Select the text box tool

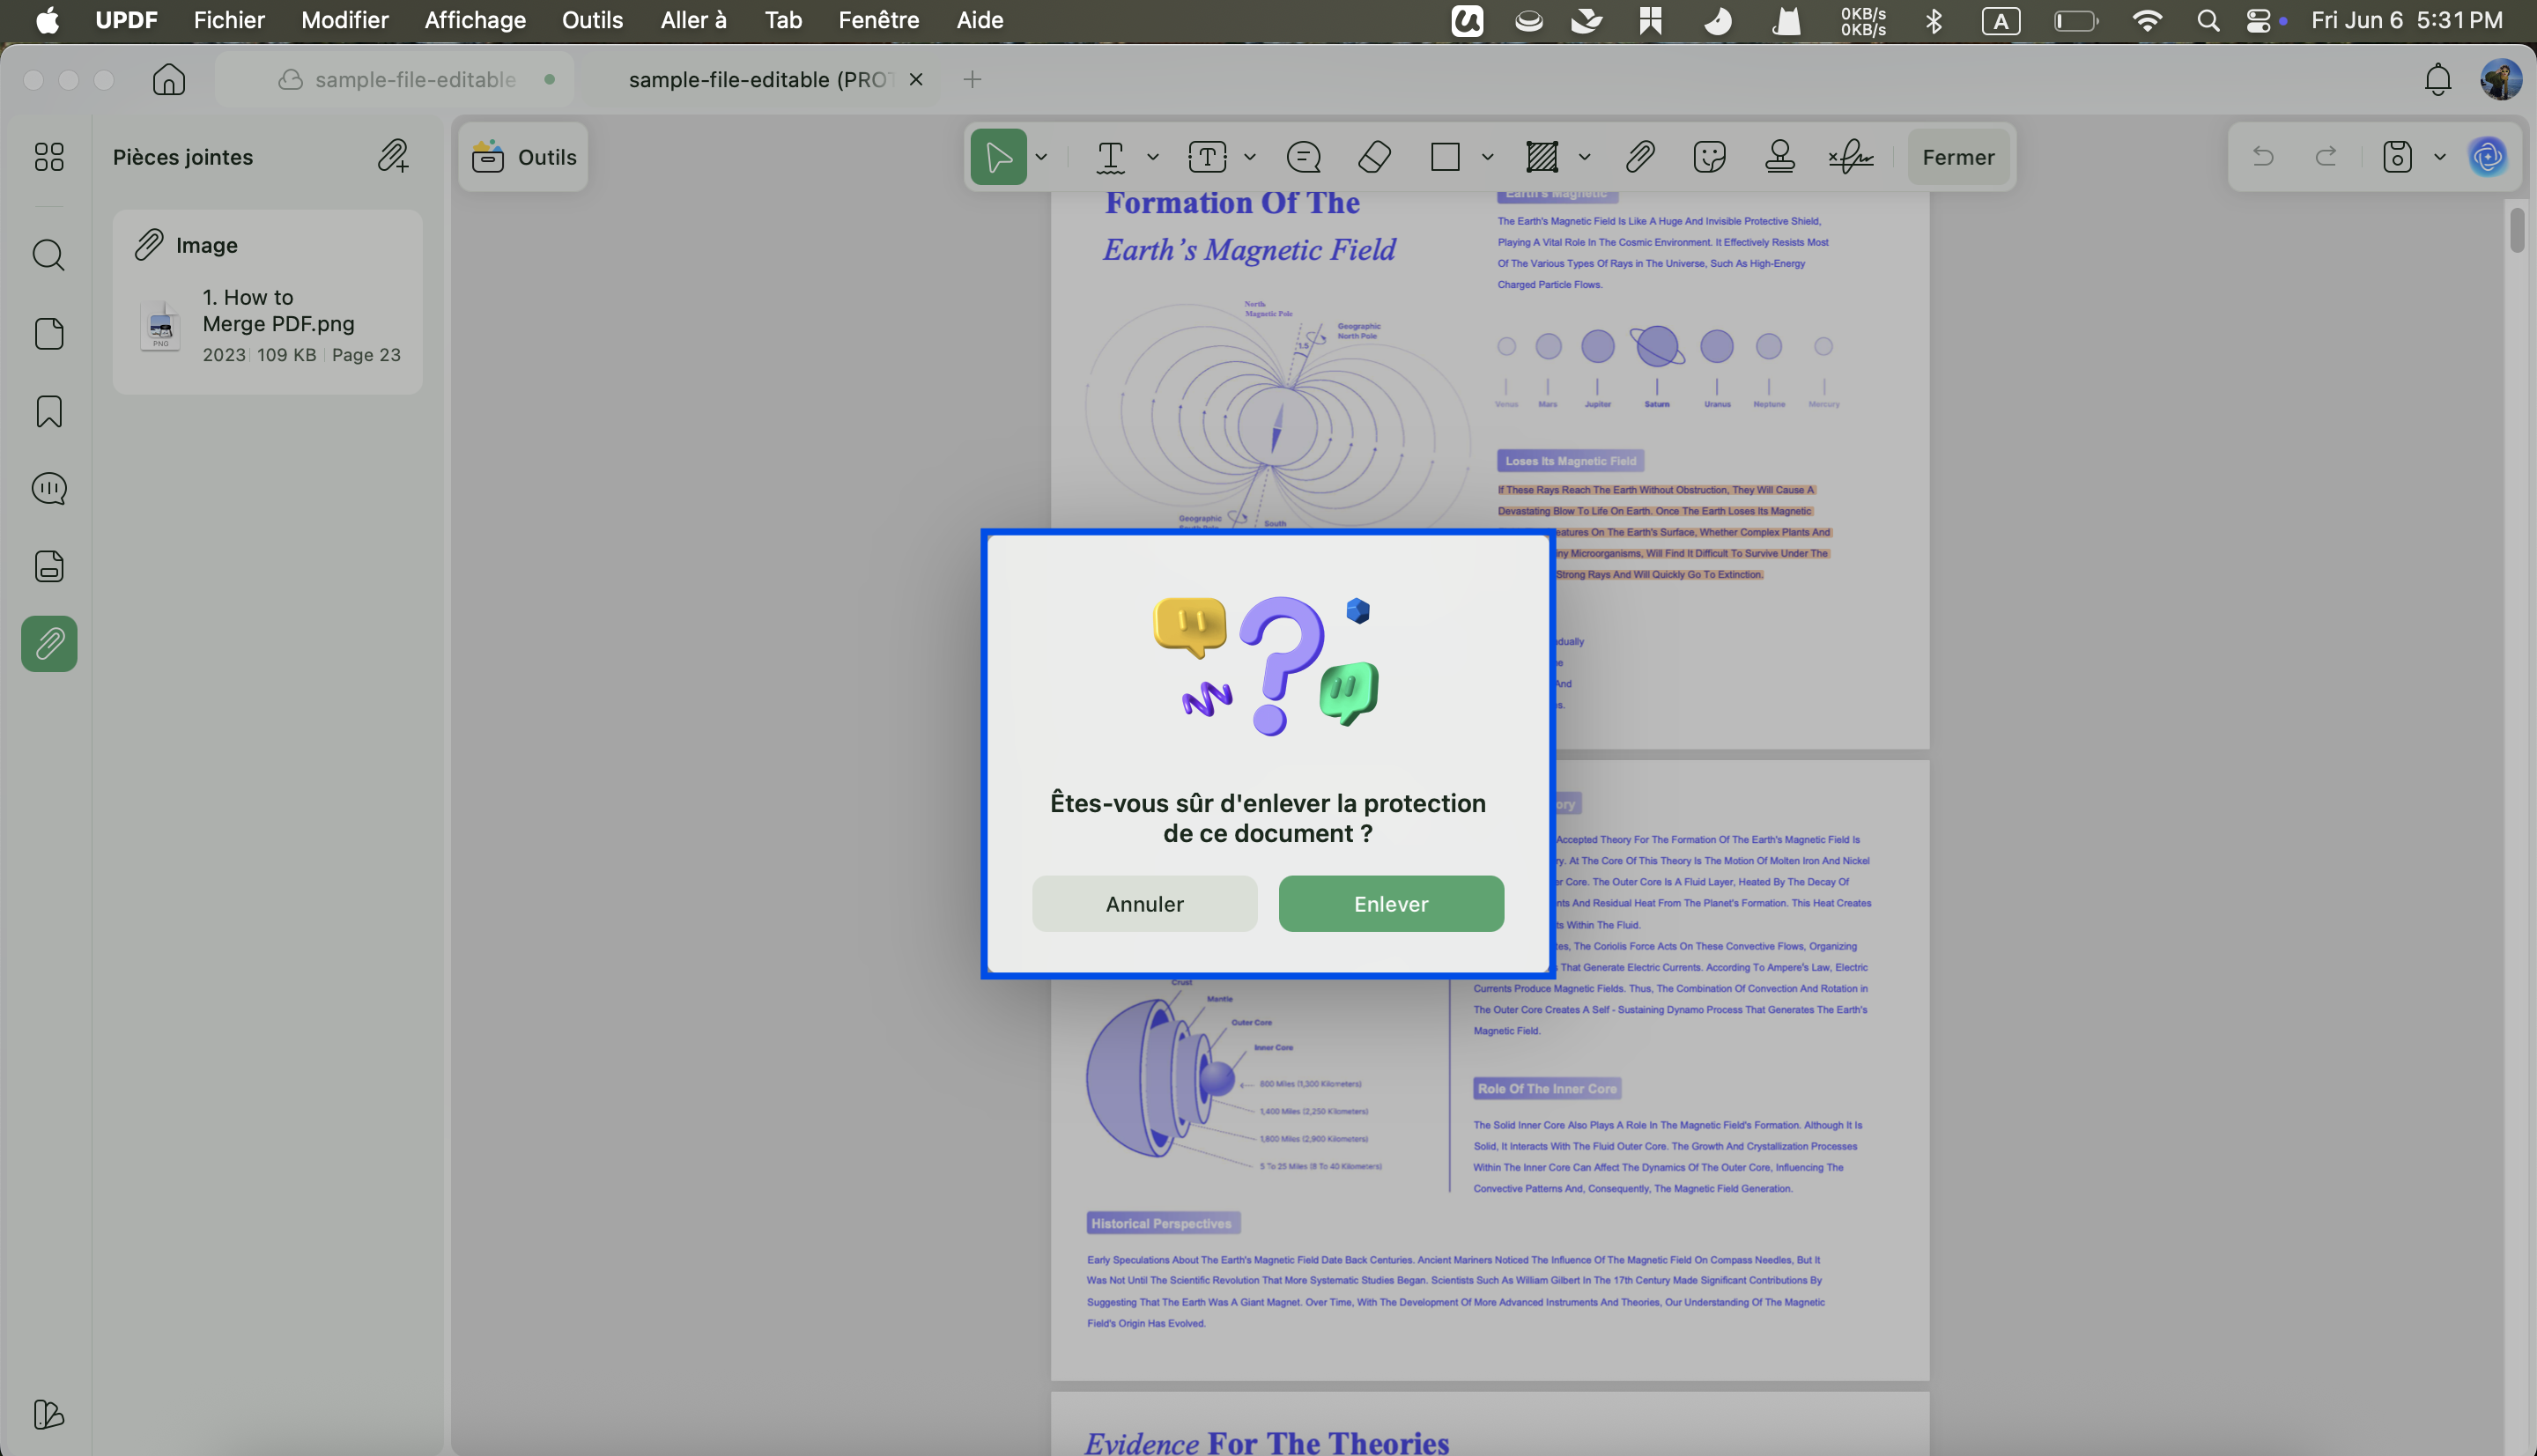(x=1207, y=157)
